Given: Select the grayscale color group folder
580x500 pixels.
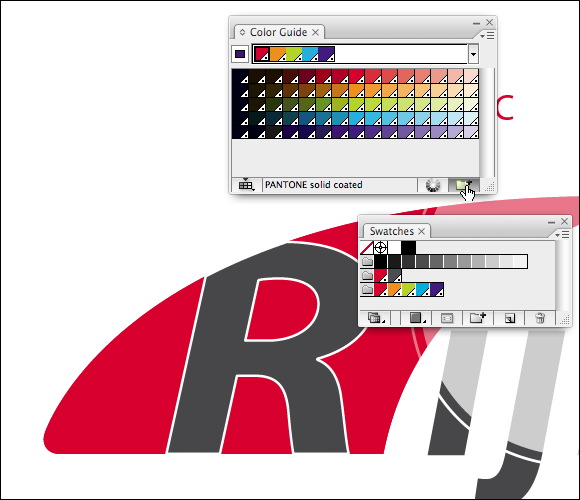Looking at the screenshot, I should click(x=367, y=261).
